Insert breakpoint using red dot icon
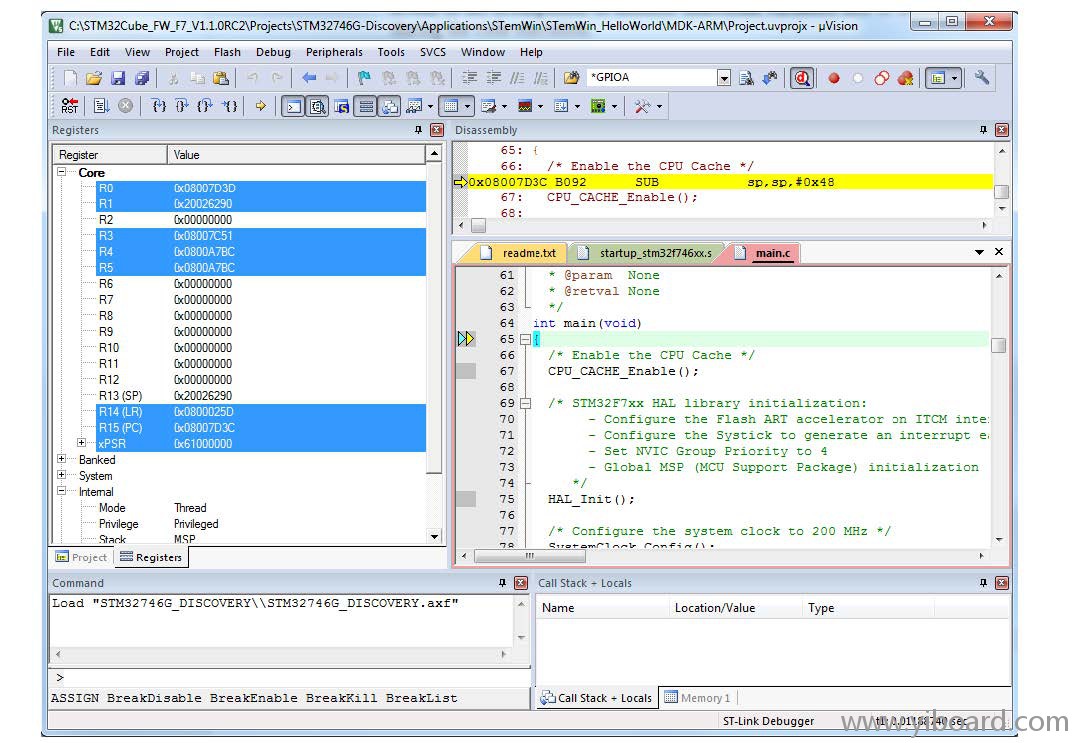The height and width of the screenshot is (743, 1072). (833, 78)
